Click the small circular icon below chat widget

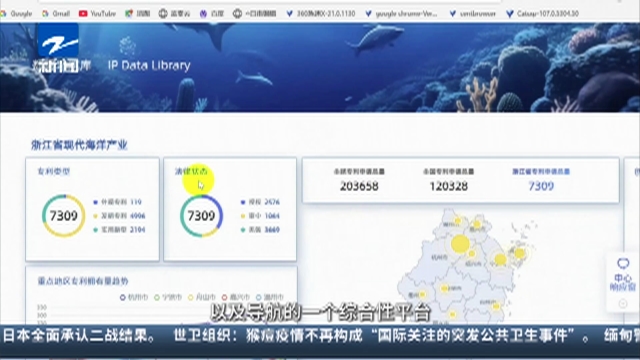point(623,303)
